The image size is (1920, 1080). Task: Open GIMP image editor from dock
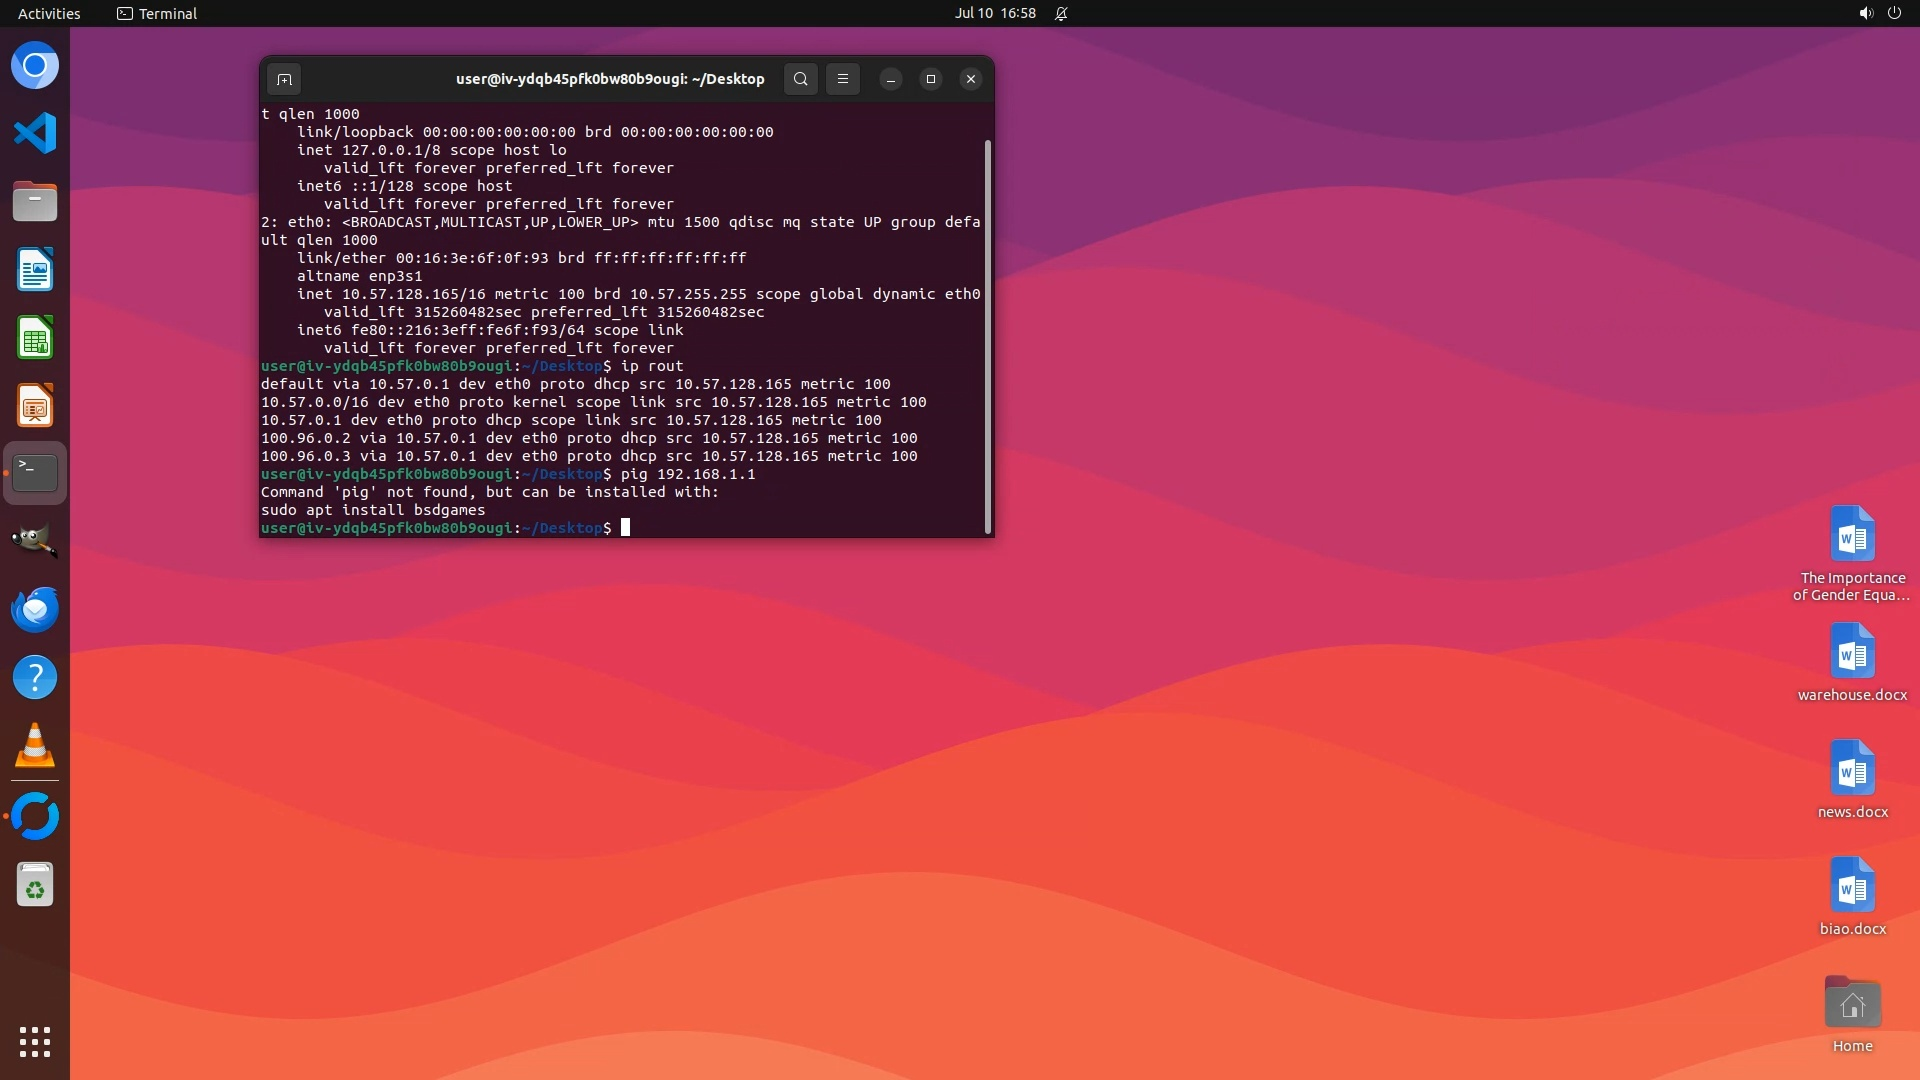[35, 541]
